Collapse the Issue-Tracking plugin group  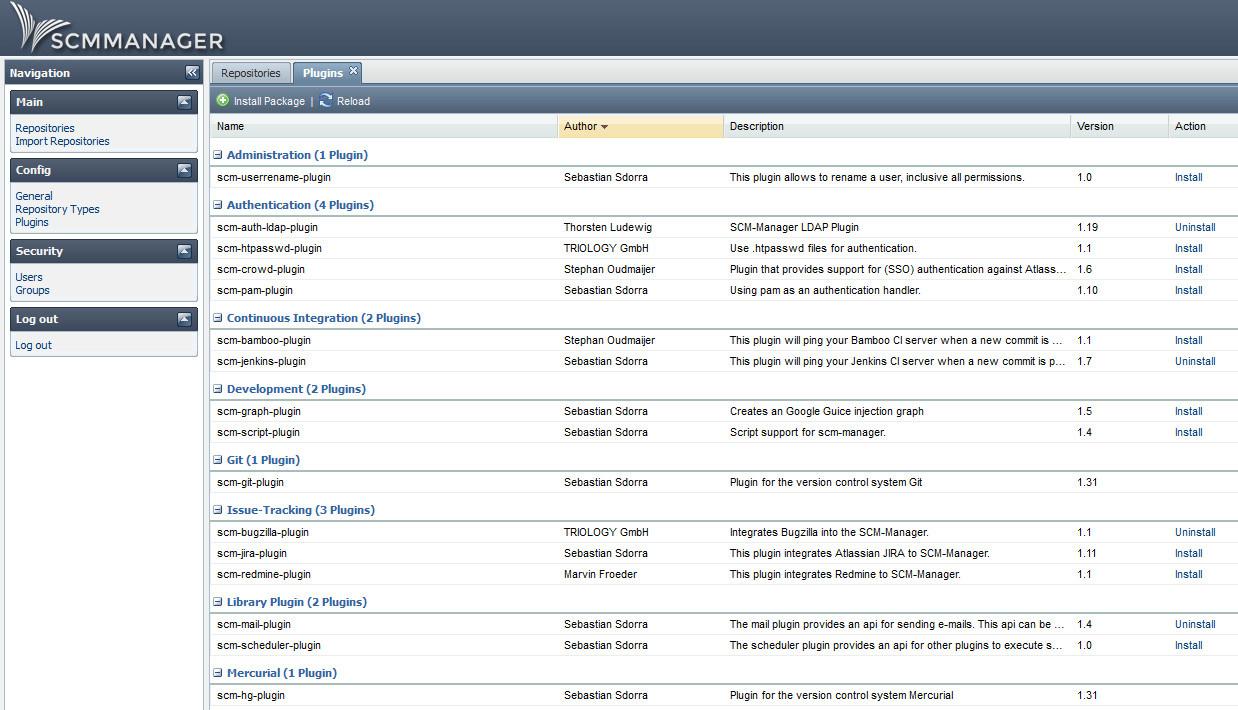[x=218, y=510]
